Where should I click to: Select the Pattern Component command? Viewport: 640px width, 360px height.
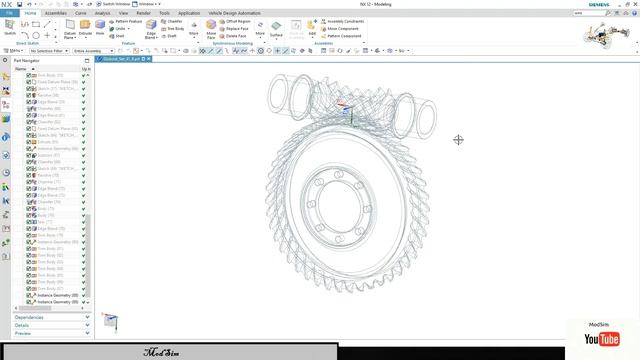tap(341, 36)
